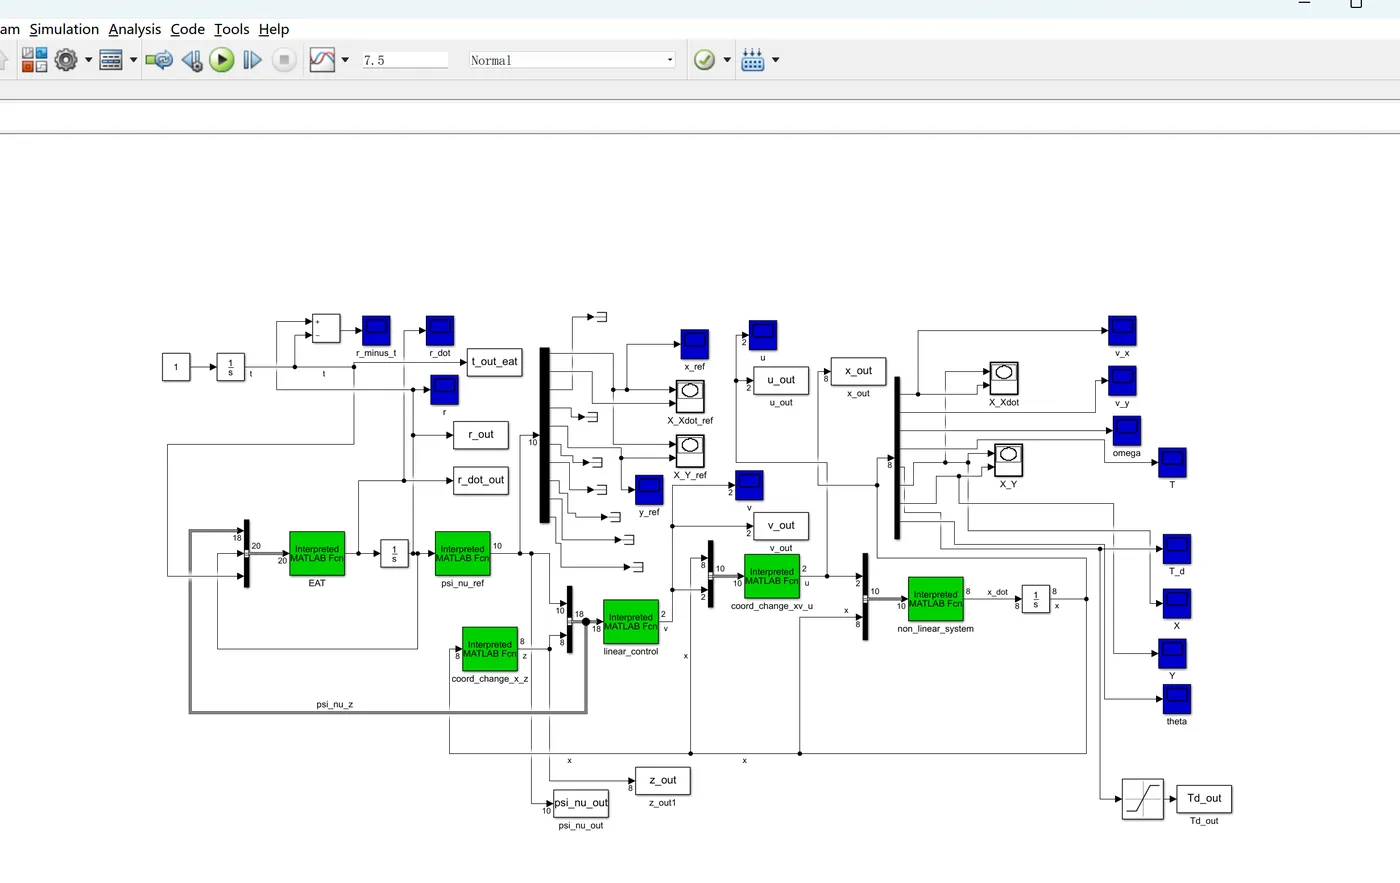The width and height of the screenshot is (1400, 883).
Task: Click the Model Advisor checkmark icon
Action: [704, 60]
